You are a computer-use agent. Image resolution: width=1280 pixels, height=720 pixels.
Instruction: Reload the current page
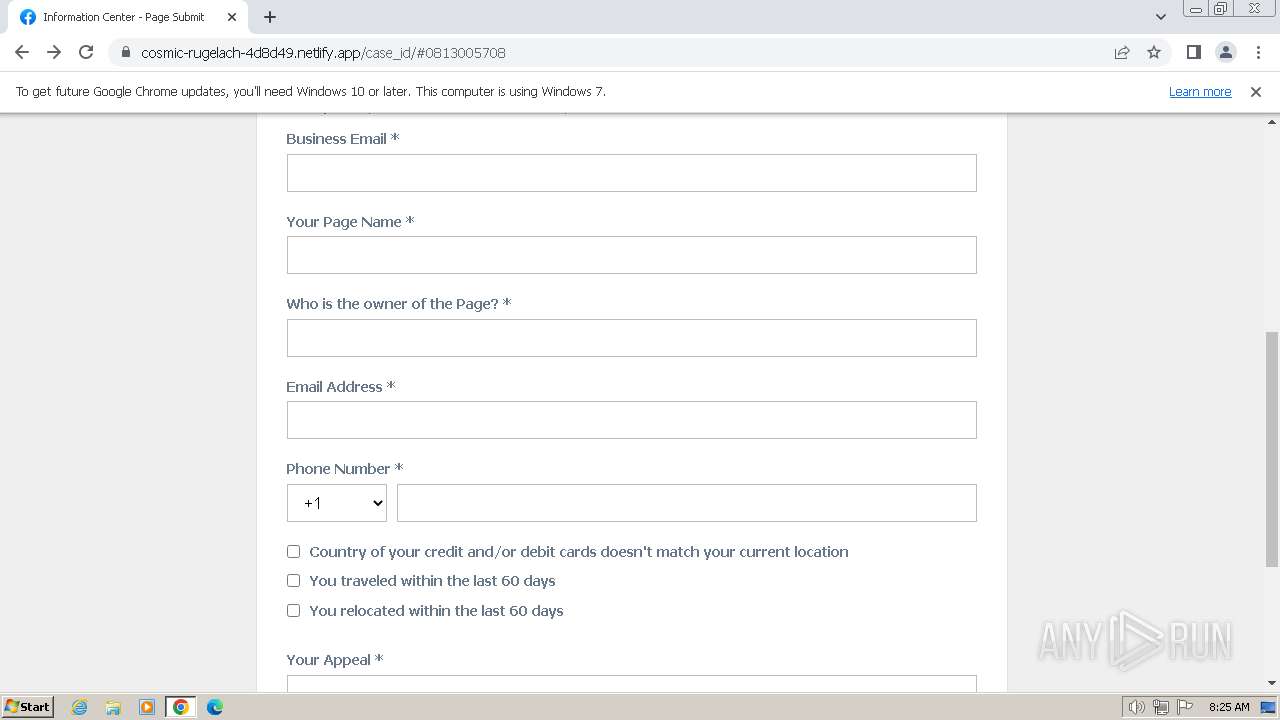click(86, 52)
